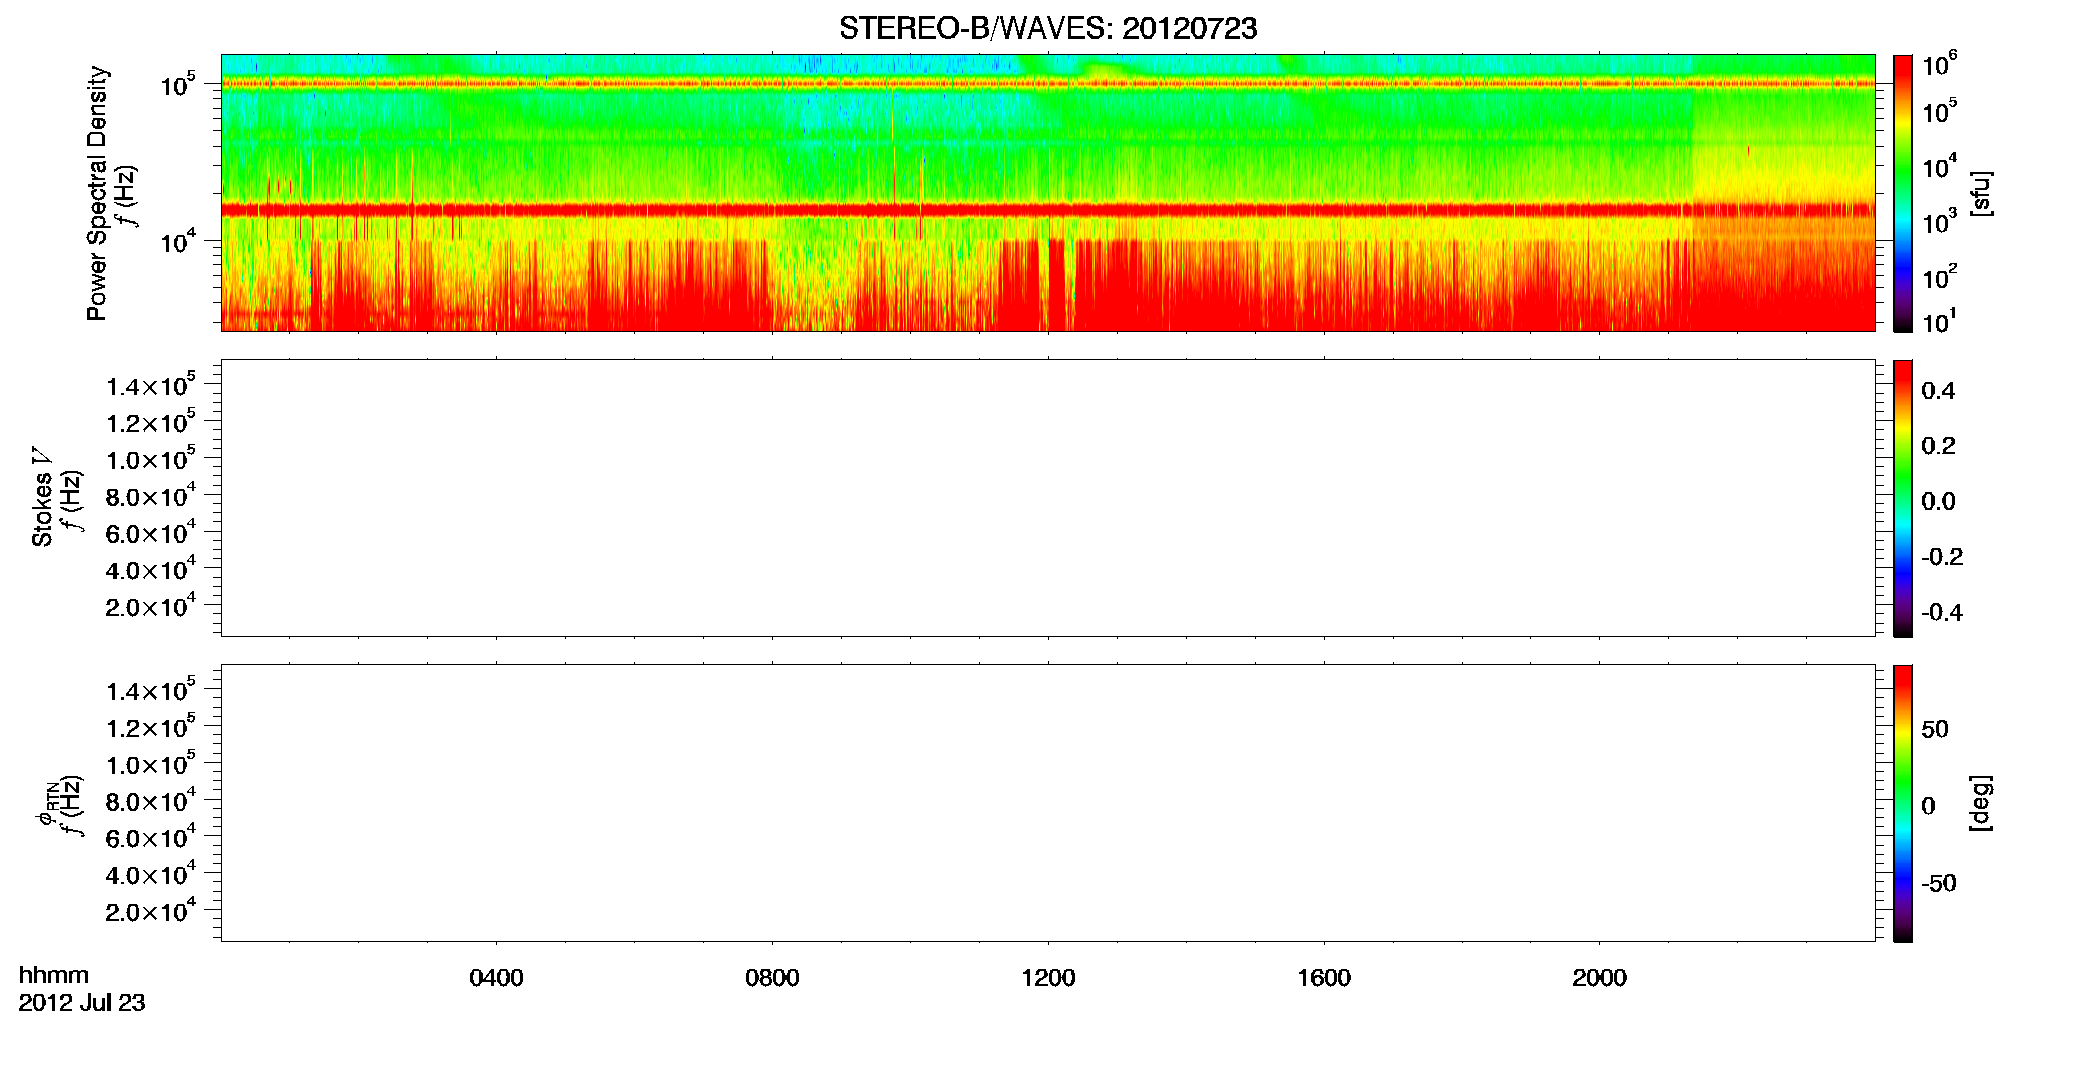The height and width of the screenshot is (1080, 2096).
Task: Click the [deg] color bar unit label
Action: click(1980, 803)
